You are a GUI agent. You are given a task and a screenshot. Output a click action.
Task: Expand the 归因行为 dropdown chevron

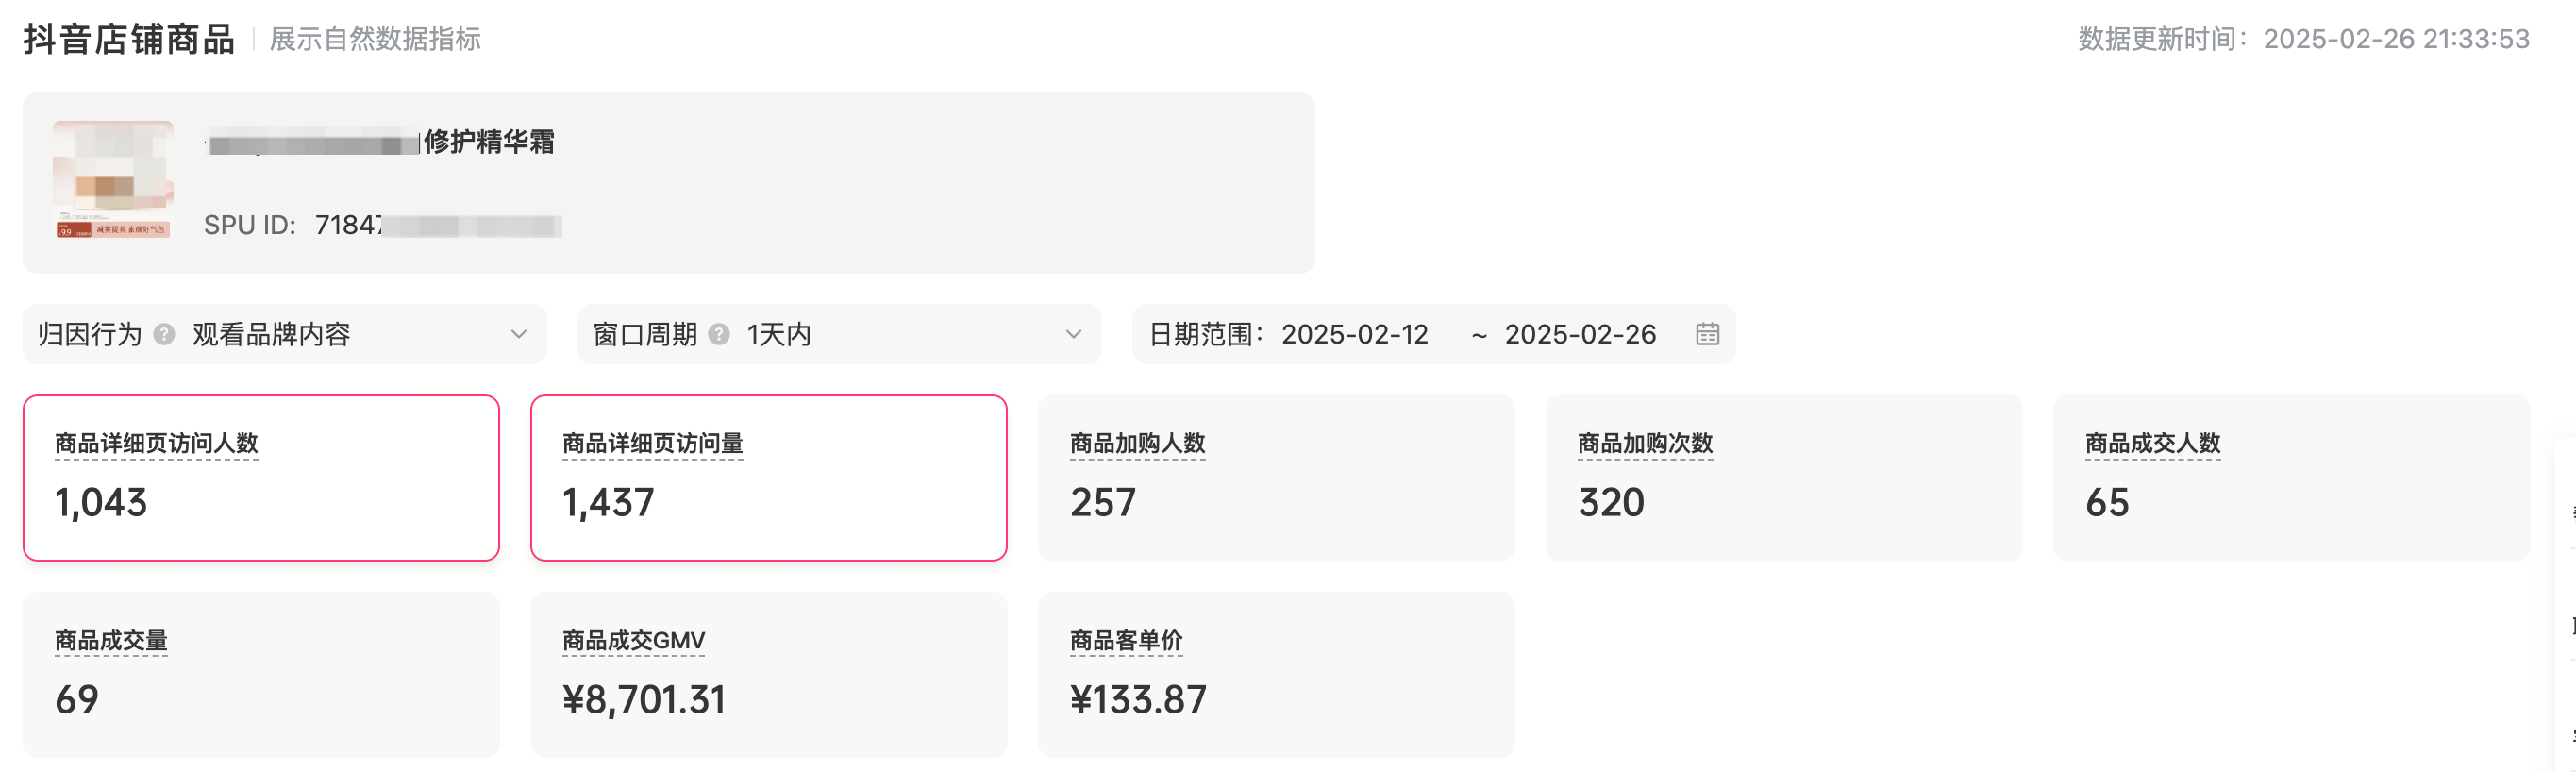tap(518, 334)
